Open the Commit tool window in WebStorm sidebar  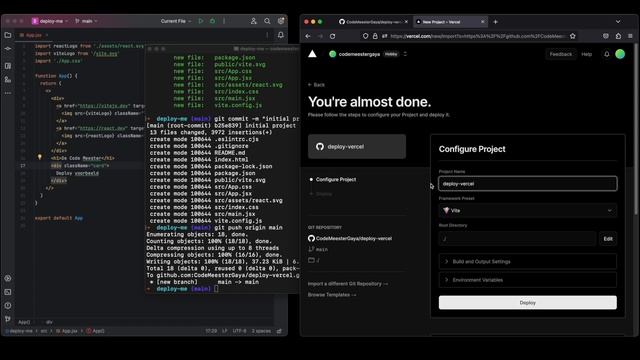(x=8, y=49)
